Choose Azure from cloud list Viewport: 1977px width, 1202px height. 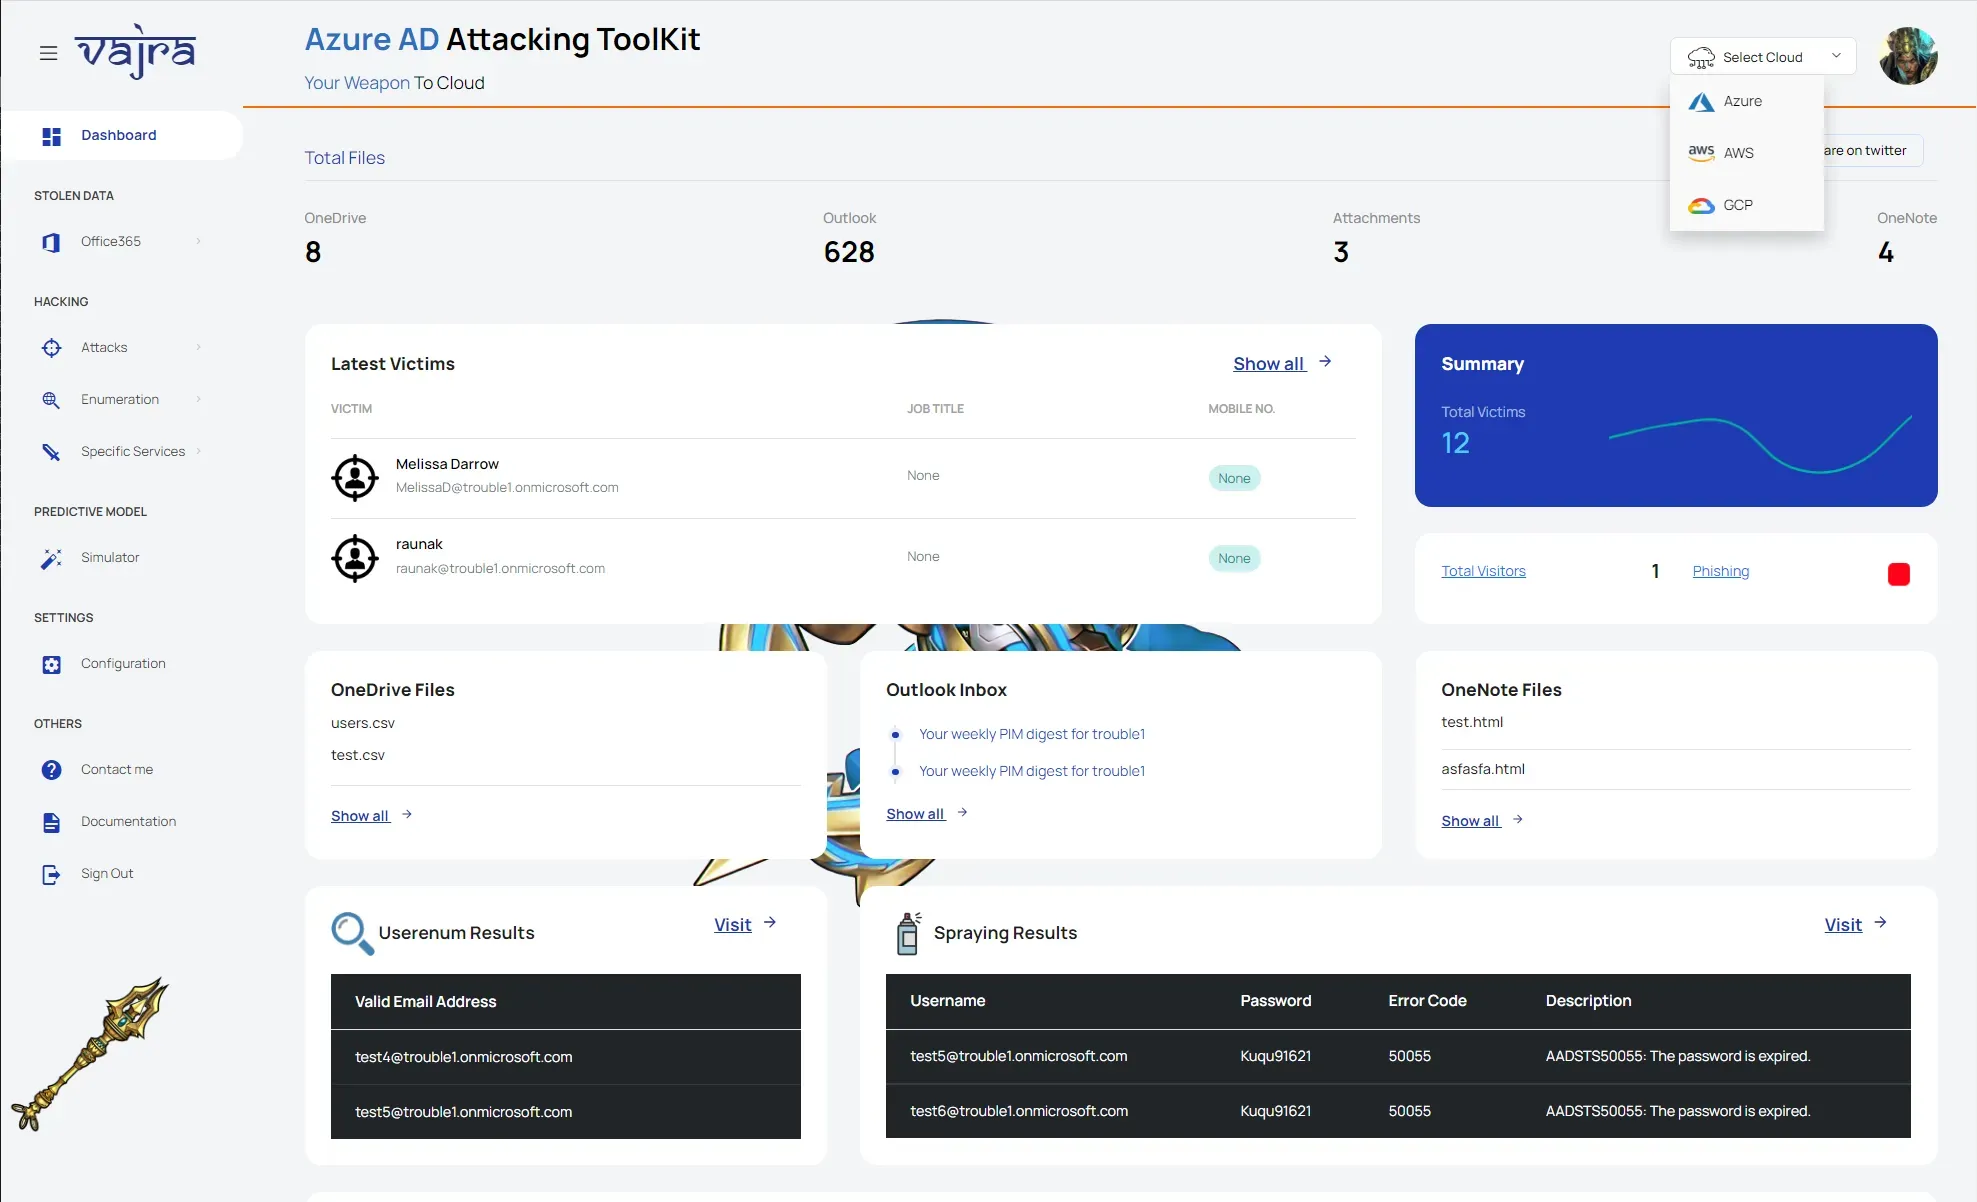pos(1746,102)
